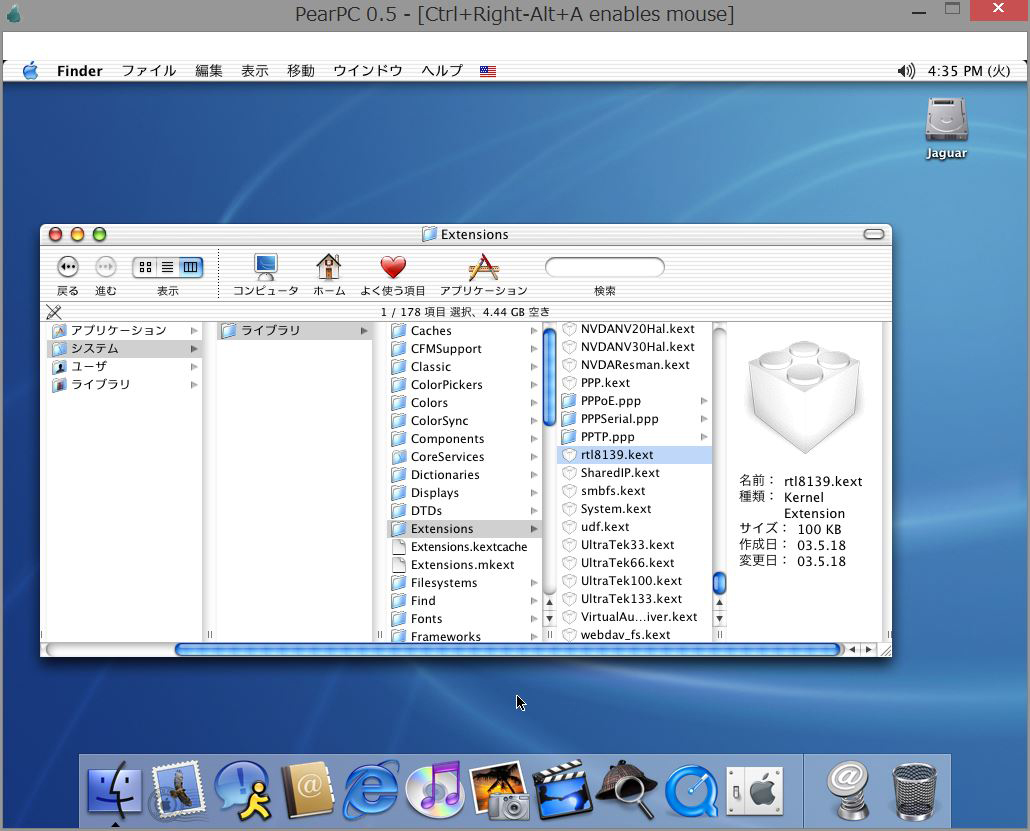The width and height of the screenshot is (1030, 831).
Task: Open the Trash in the Dock
Action: coord(914,791)
